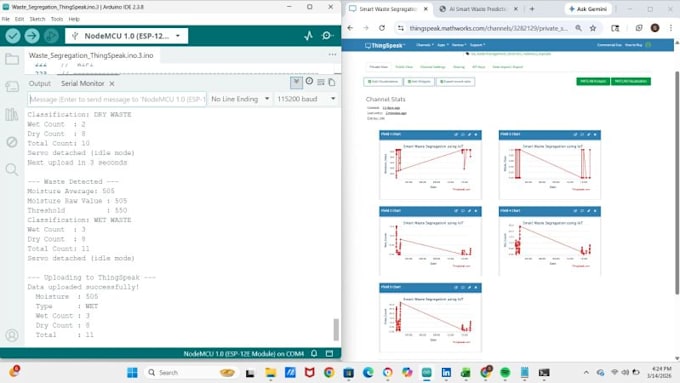Close the Field 2 Chart card
Screen dimensions: 680x383
[595, 134]
